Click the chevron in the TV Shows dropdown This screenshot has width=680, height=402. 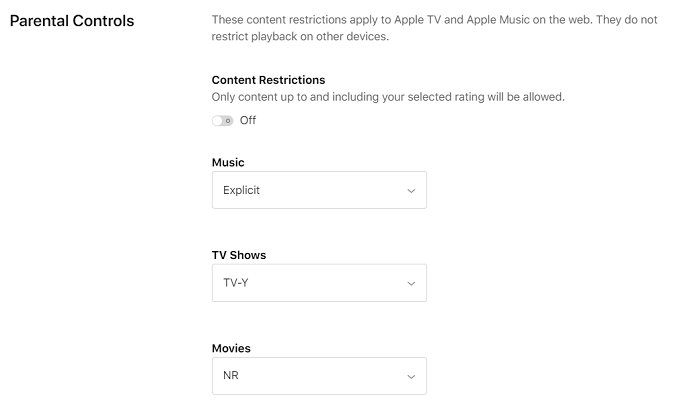410,283
